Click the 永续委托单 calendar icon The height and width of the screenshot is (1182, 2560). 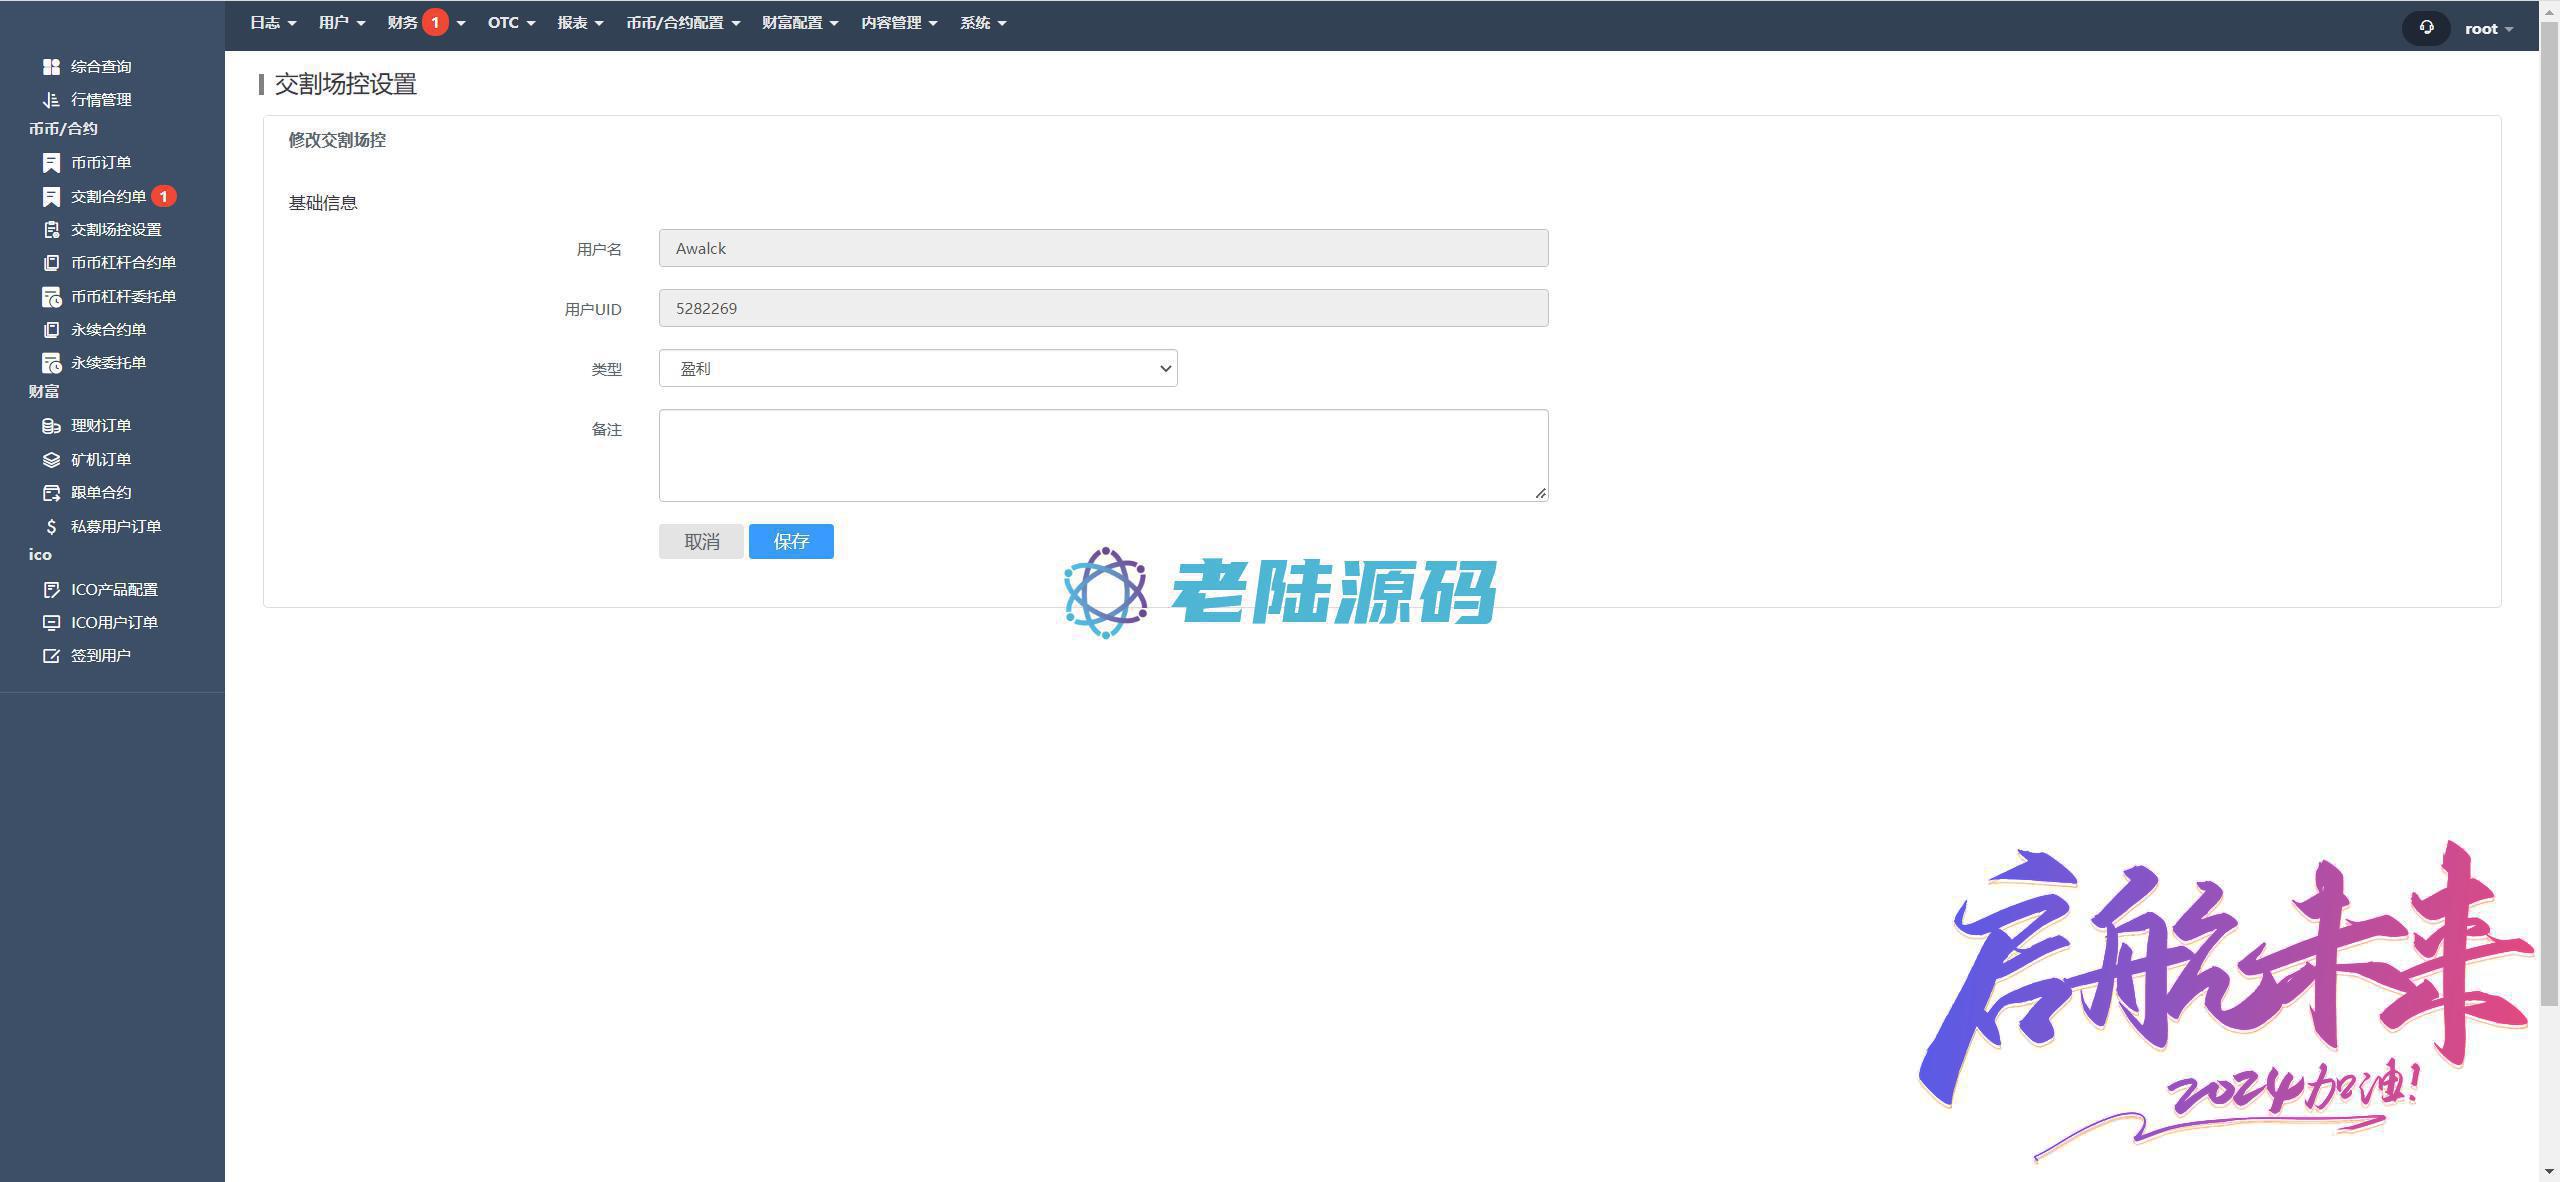[x=51, y=362]
